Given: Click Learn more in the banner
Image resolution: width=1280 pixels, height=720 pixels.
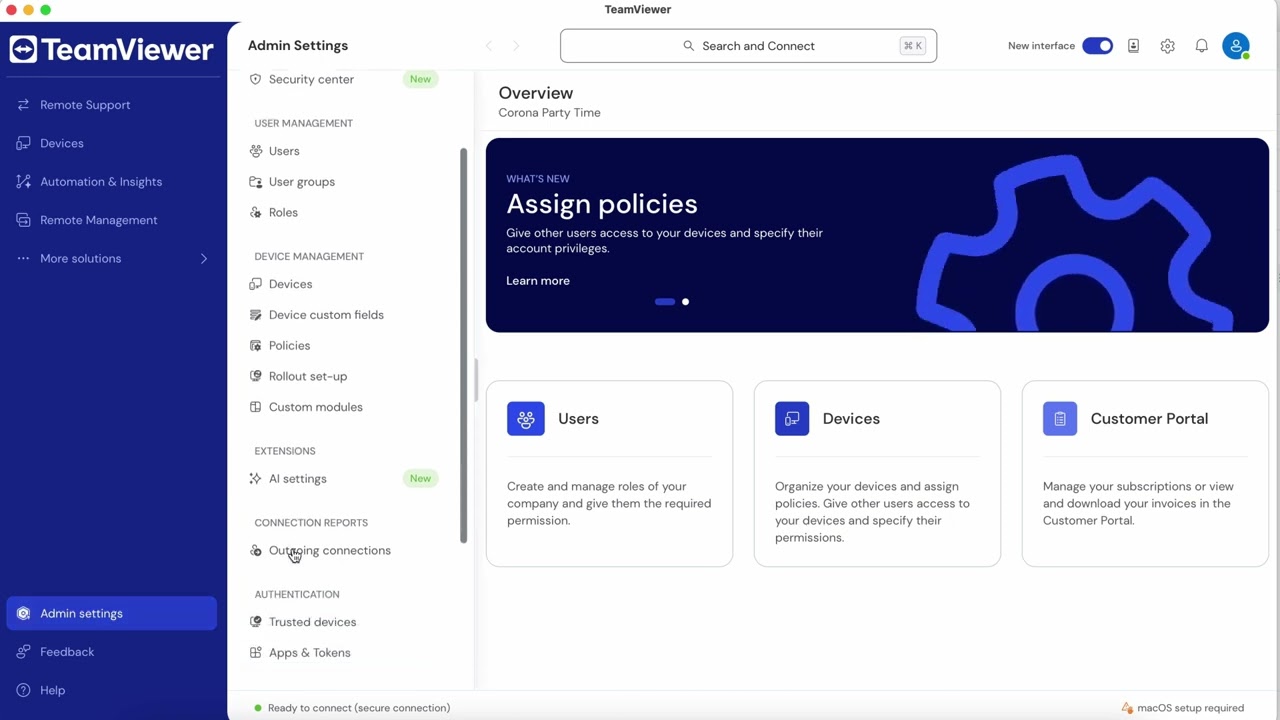Looking at the screenshot, I should click(x=538, y=281).
